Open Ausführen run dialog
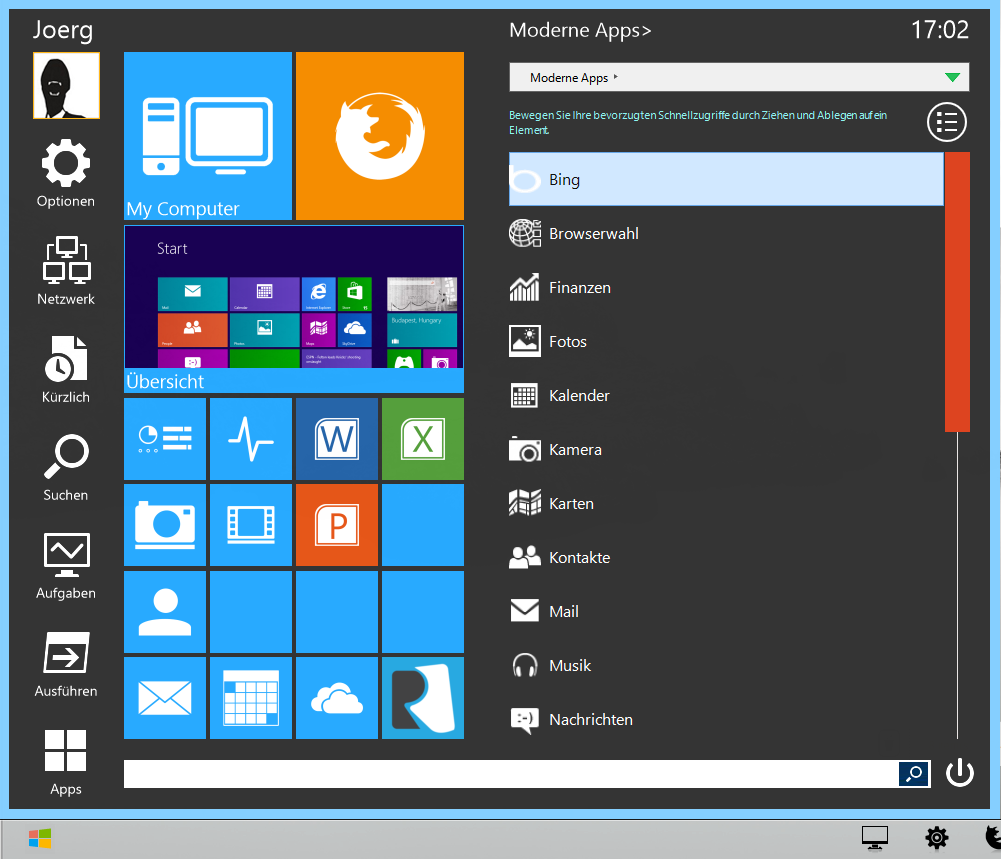1001x859 pixels. coord(66,664)
